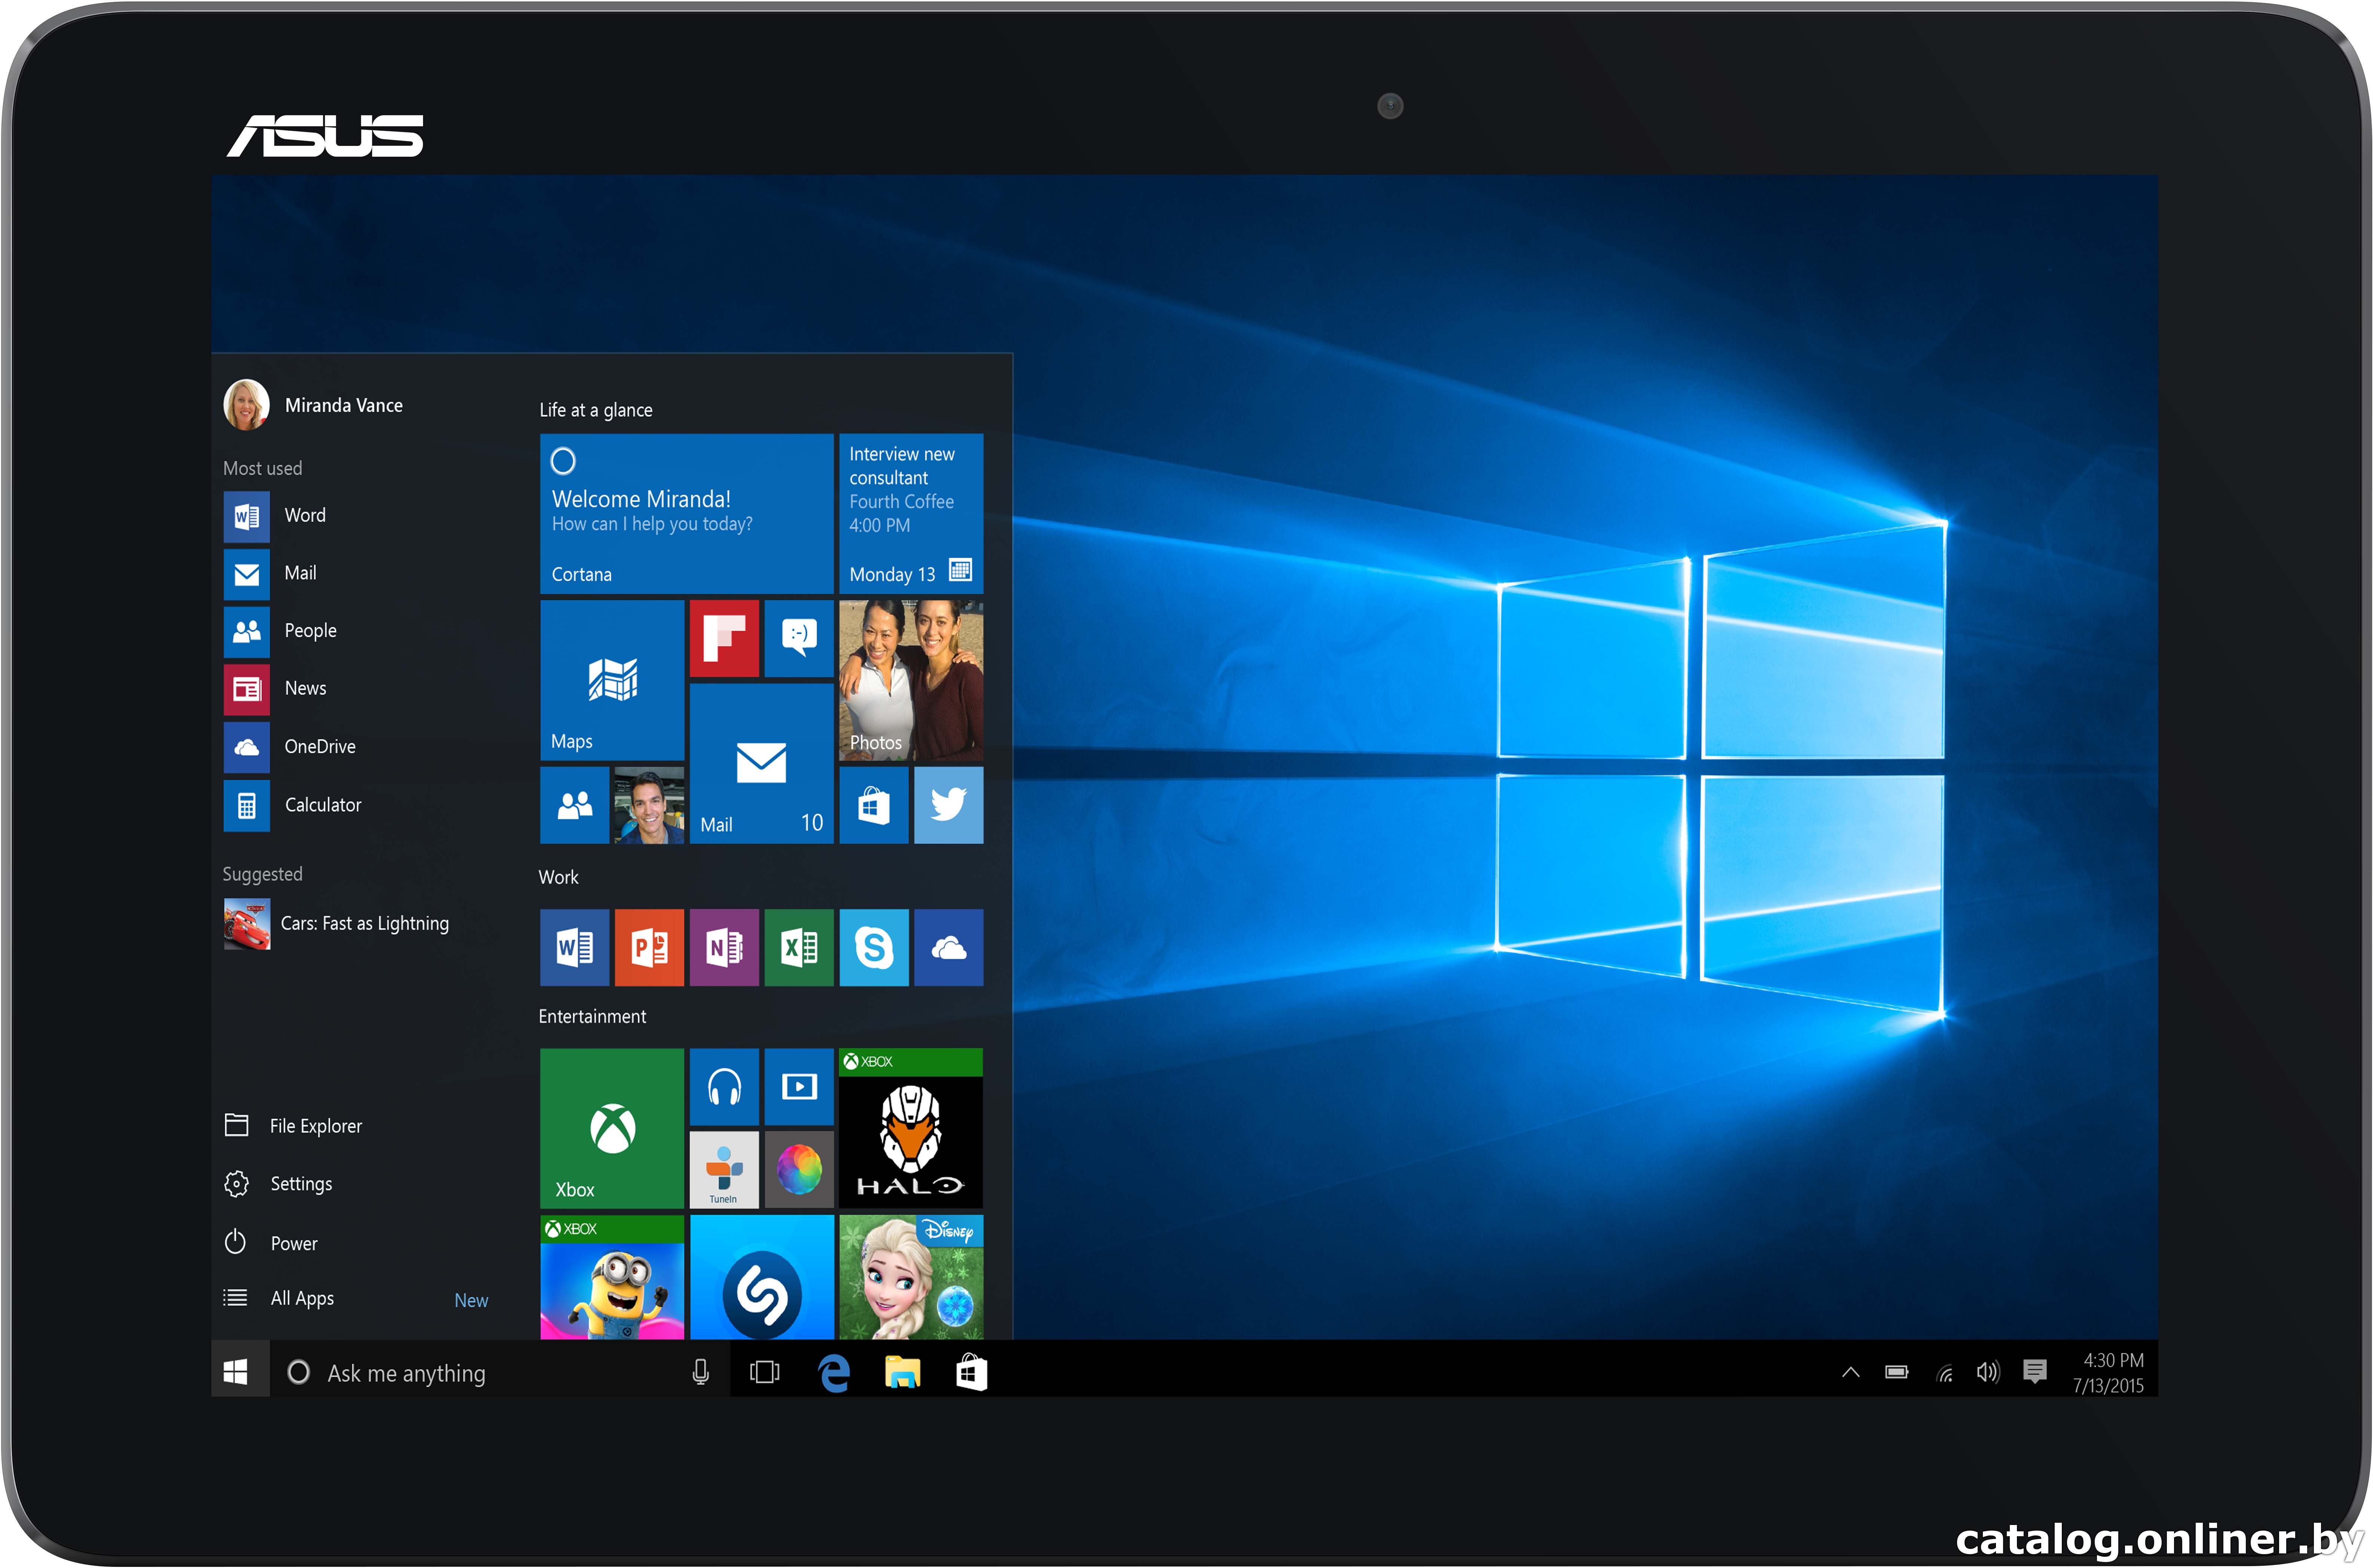Image resolution: width=2373 pixels, height=1568 pixels.
Task: Click the Entertainment group header
Action: tap(592, 1017)
